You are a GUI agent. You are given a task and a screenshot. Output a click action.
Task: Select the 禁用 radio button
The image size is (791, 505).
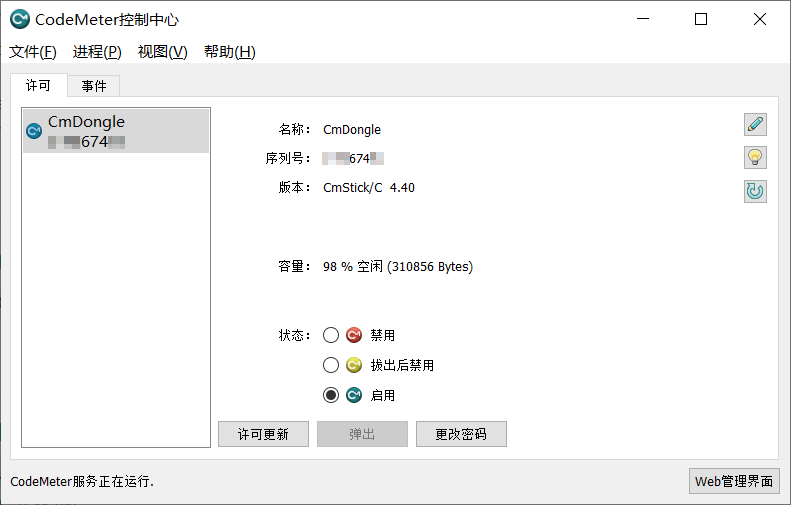(331, 335)
